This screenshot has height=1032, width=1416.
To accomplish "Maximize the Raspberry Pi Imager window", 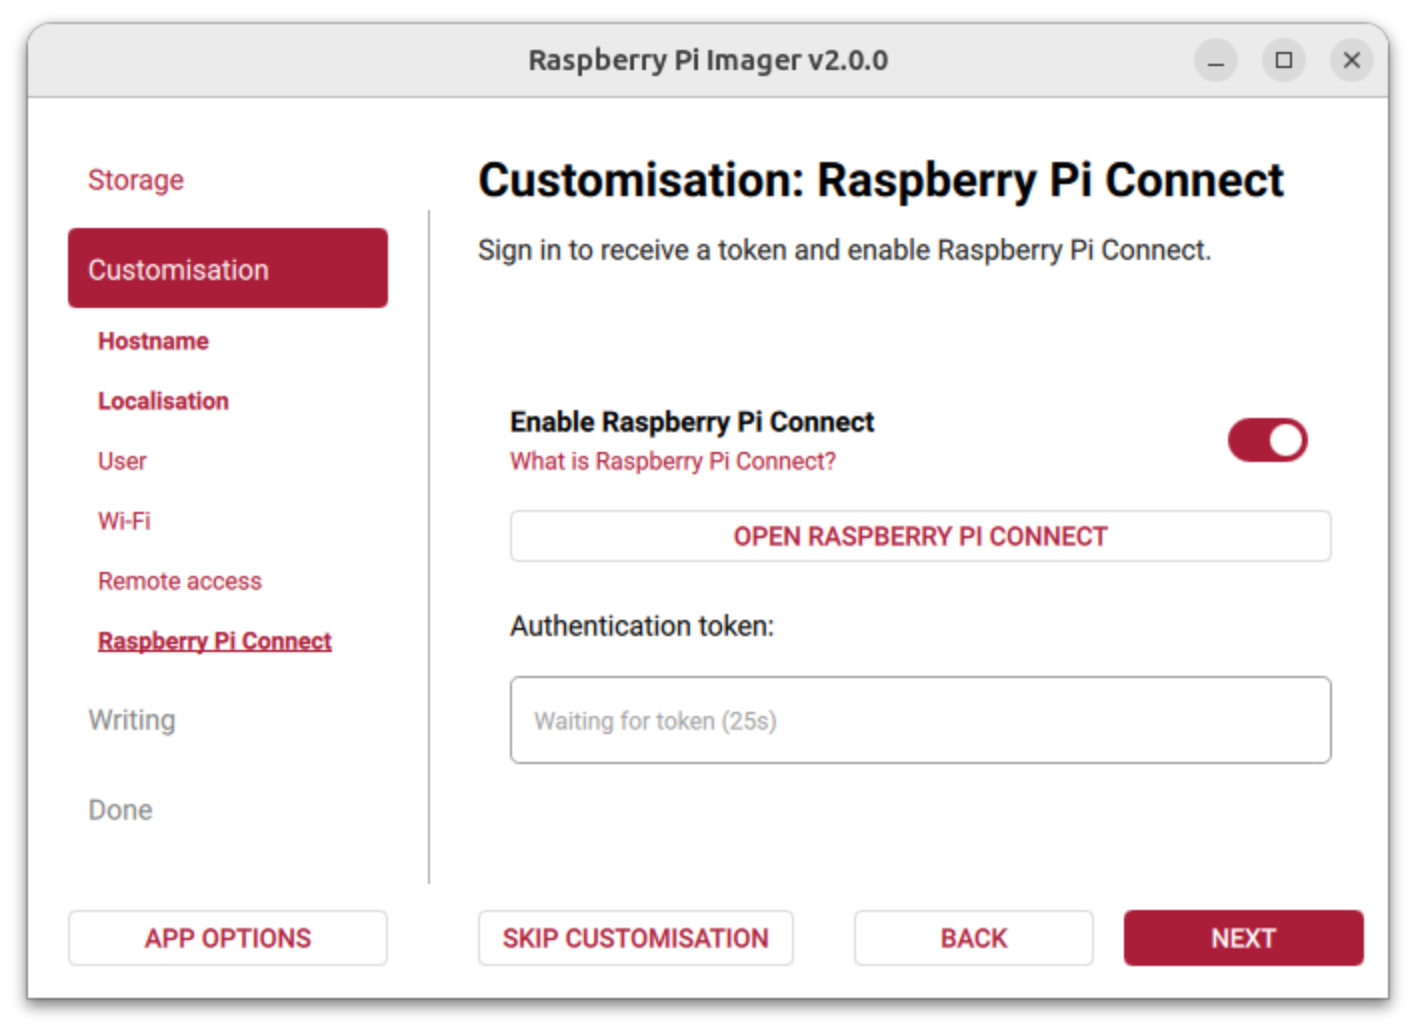I will pos(1283,61).
